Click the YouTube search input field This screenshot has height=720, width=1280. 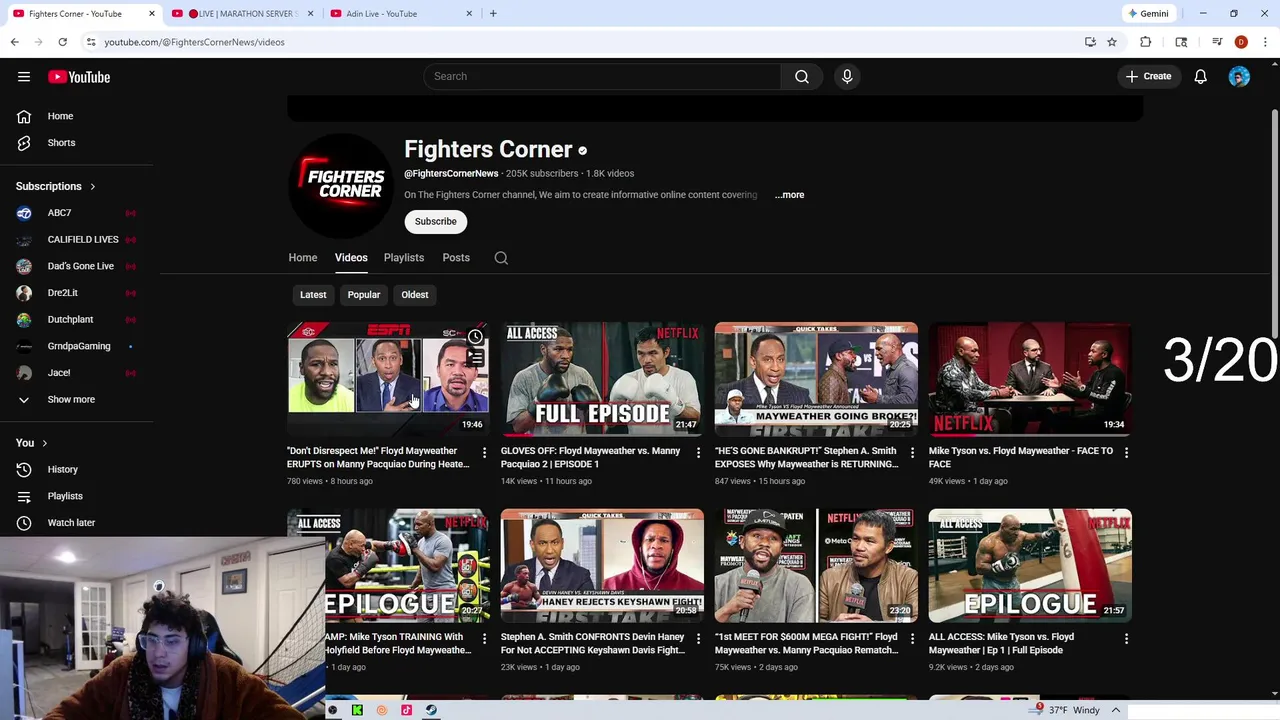[602, 76]
